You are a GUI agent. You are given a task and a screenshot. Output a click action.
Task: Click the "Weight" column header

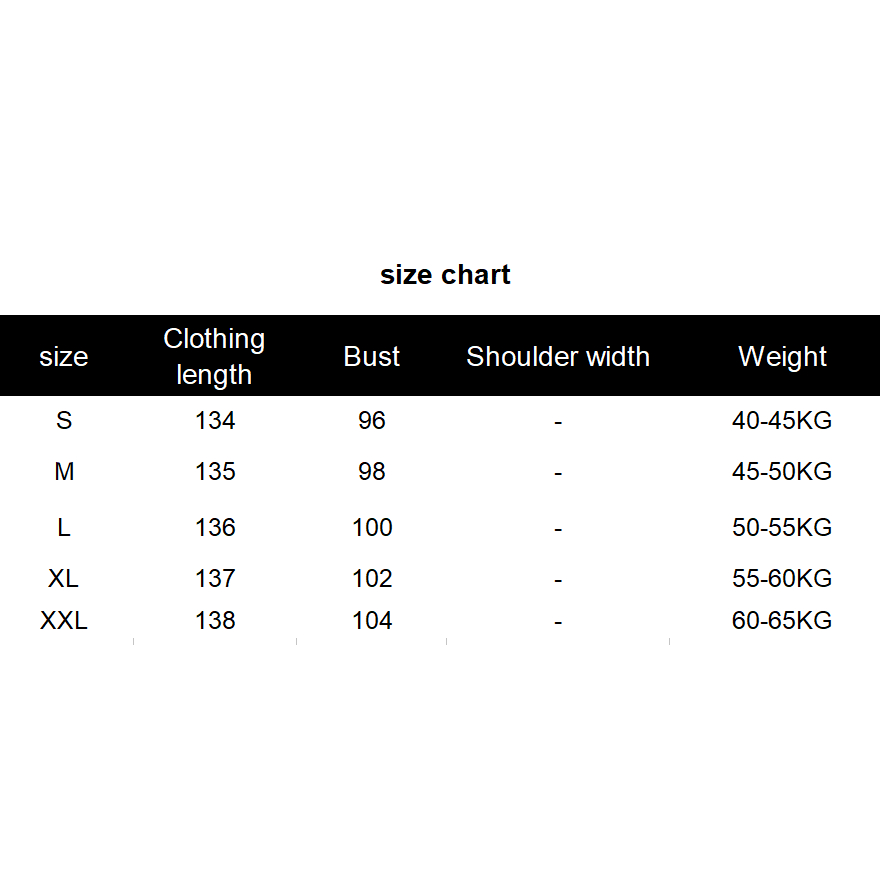point(782,357)
